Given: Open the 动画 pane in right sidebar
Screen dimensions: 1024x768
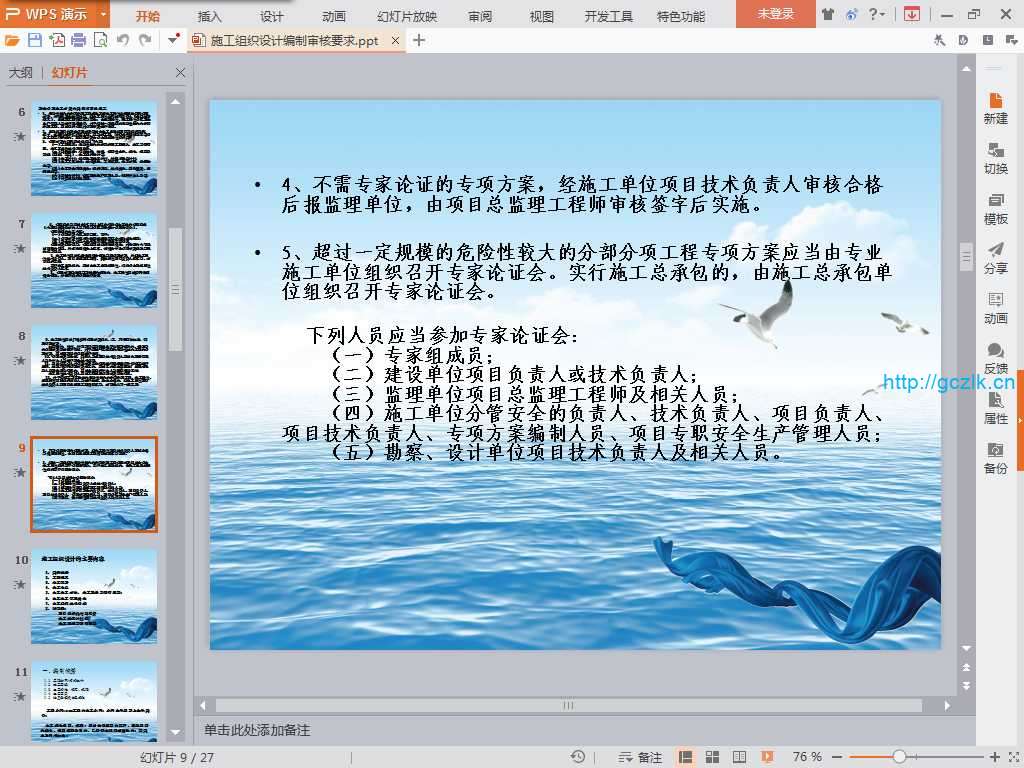Looking at the screenshot, I should pos(995,308).
